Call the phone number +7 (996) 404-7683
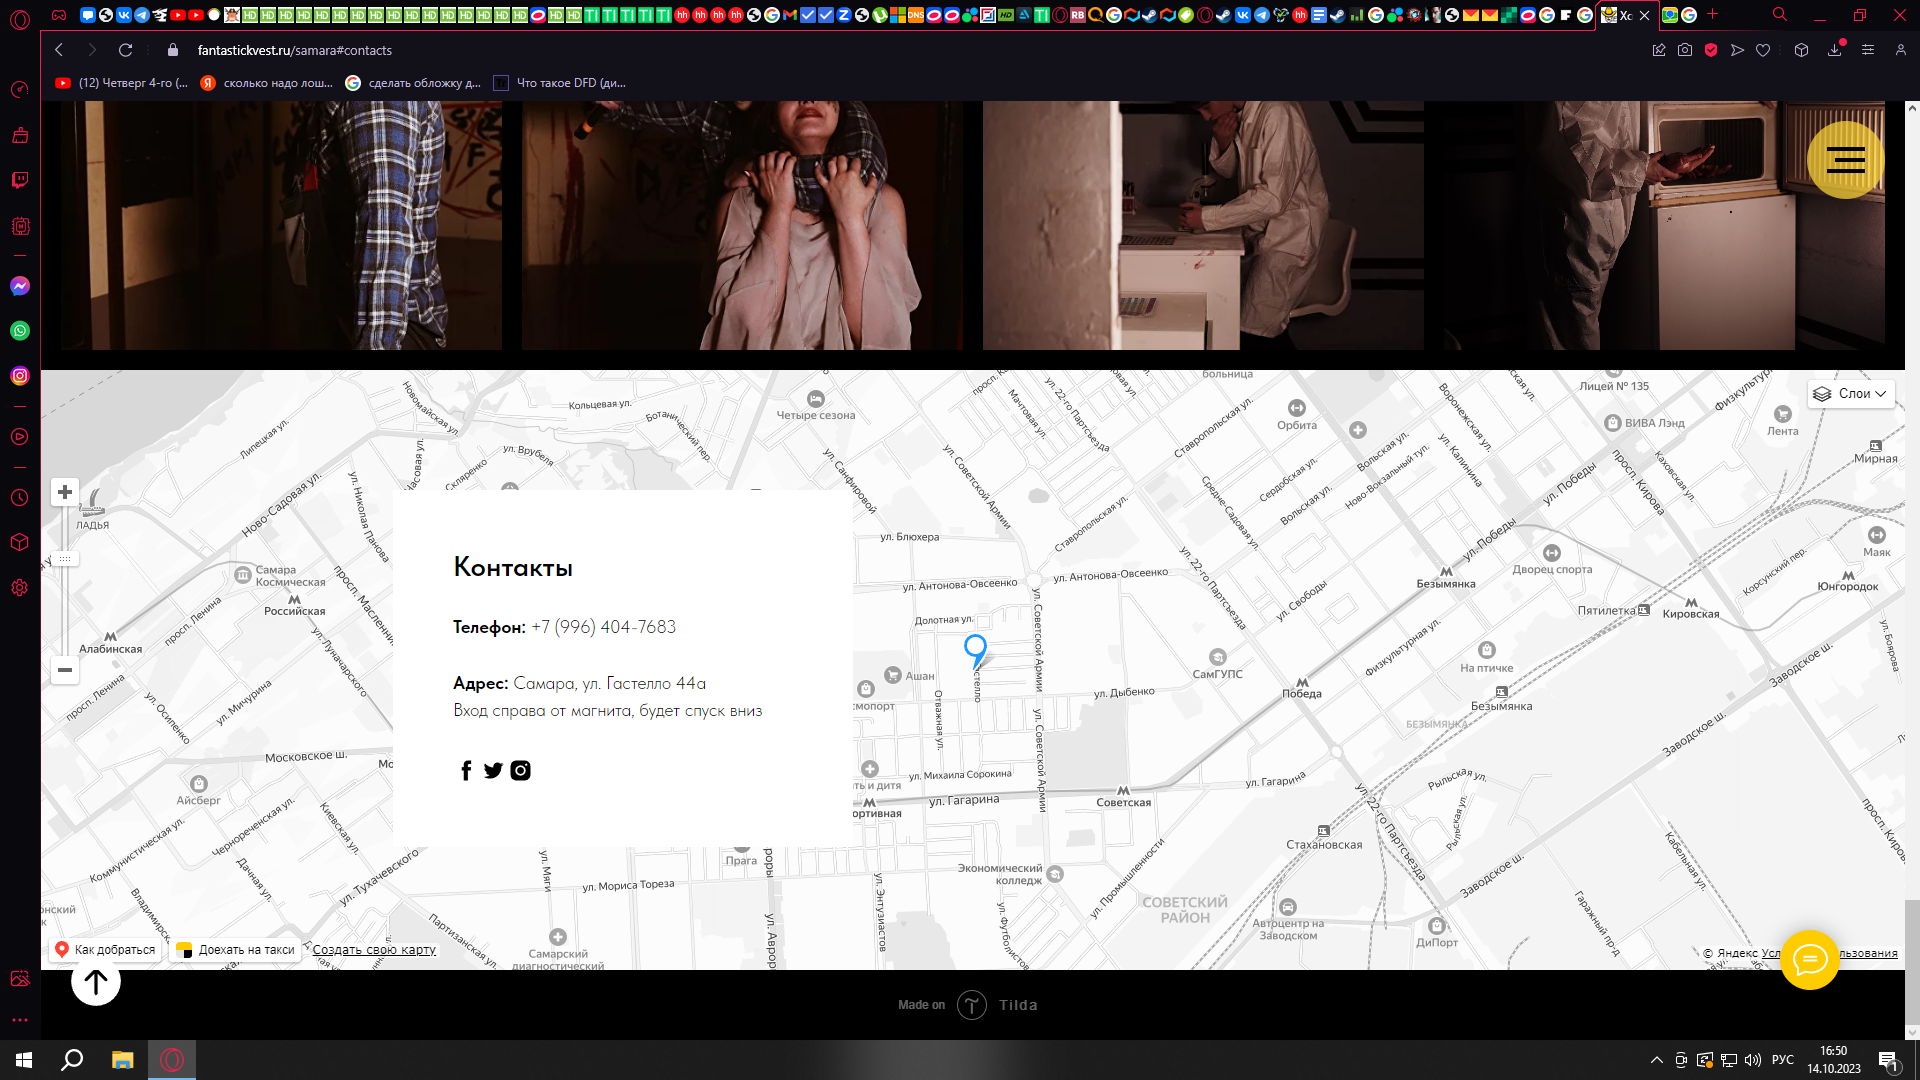Image resolution: width=1920 pixels, height=1080 pixels. tap(603, 627)
